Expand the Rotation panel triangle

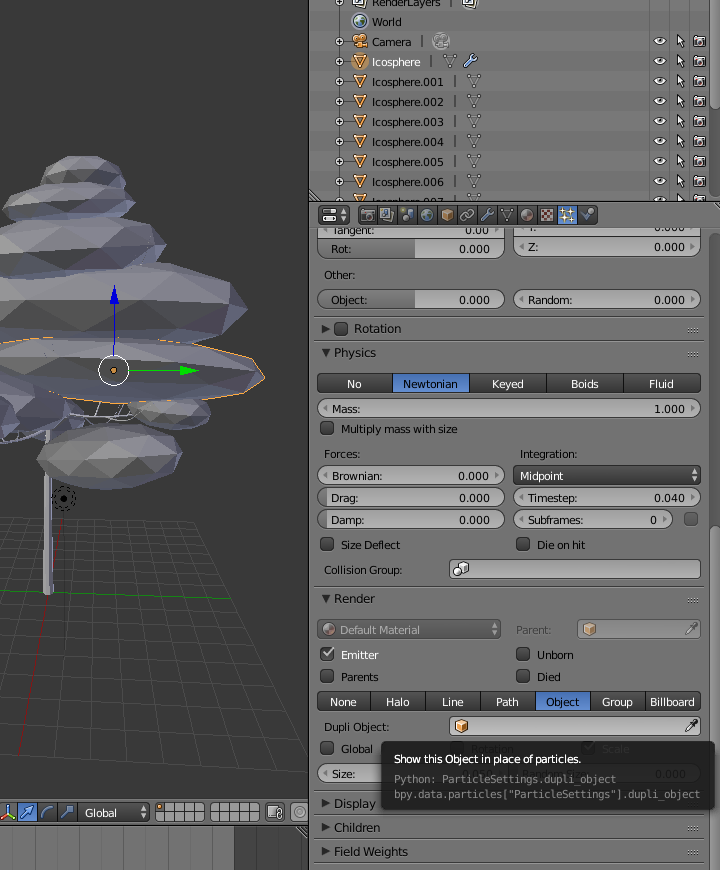[326, 328]
